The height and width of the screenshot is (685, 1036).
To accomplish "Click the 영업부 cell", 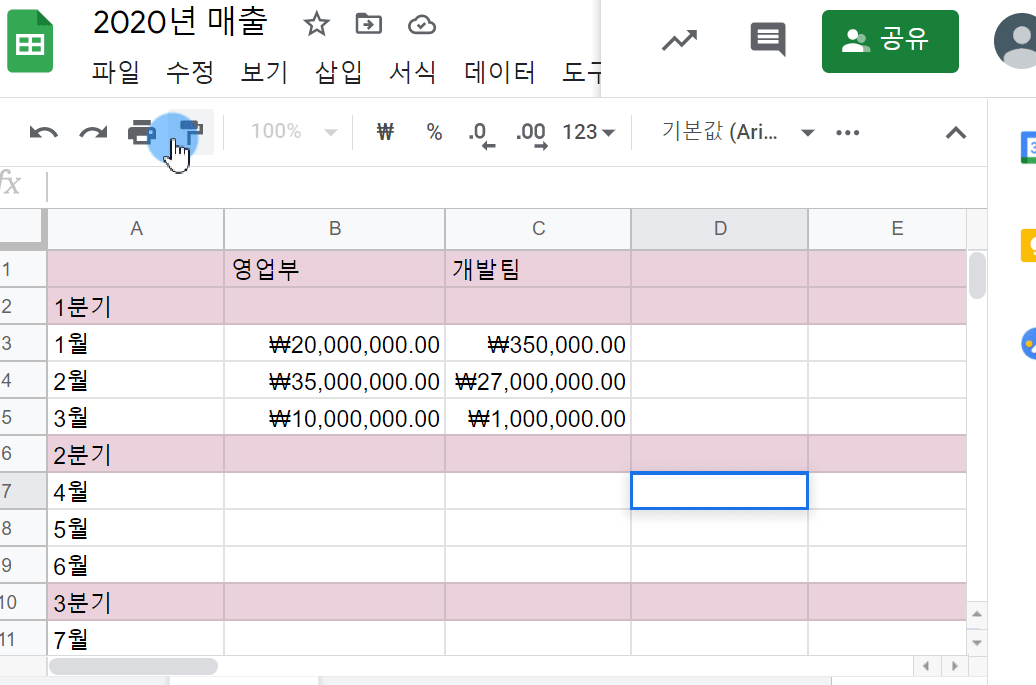I will [335, 269].
